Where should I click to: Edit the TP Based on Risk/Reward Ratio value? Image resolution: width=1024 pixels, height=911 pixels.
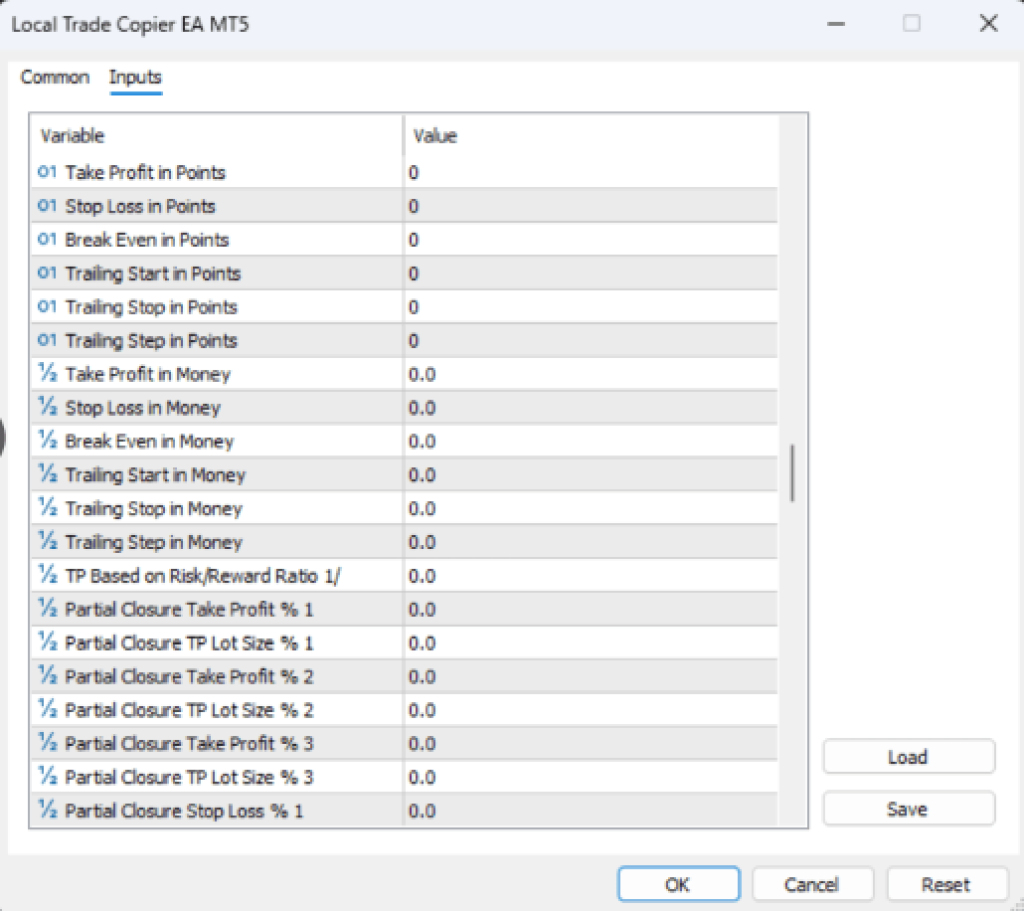[591, 575]
